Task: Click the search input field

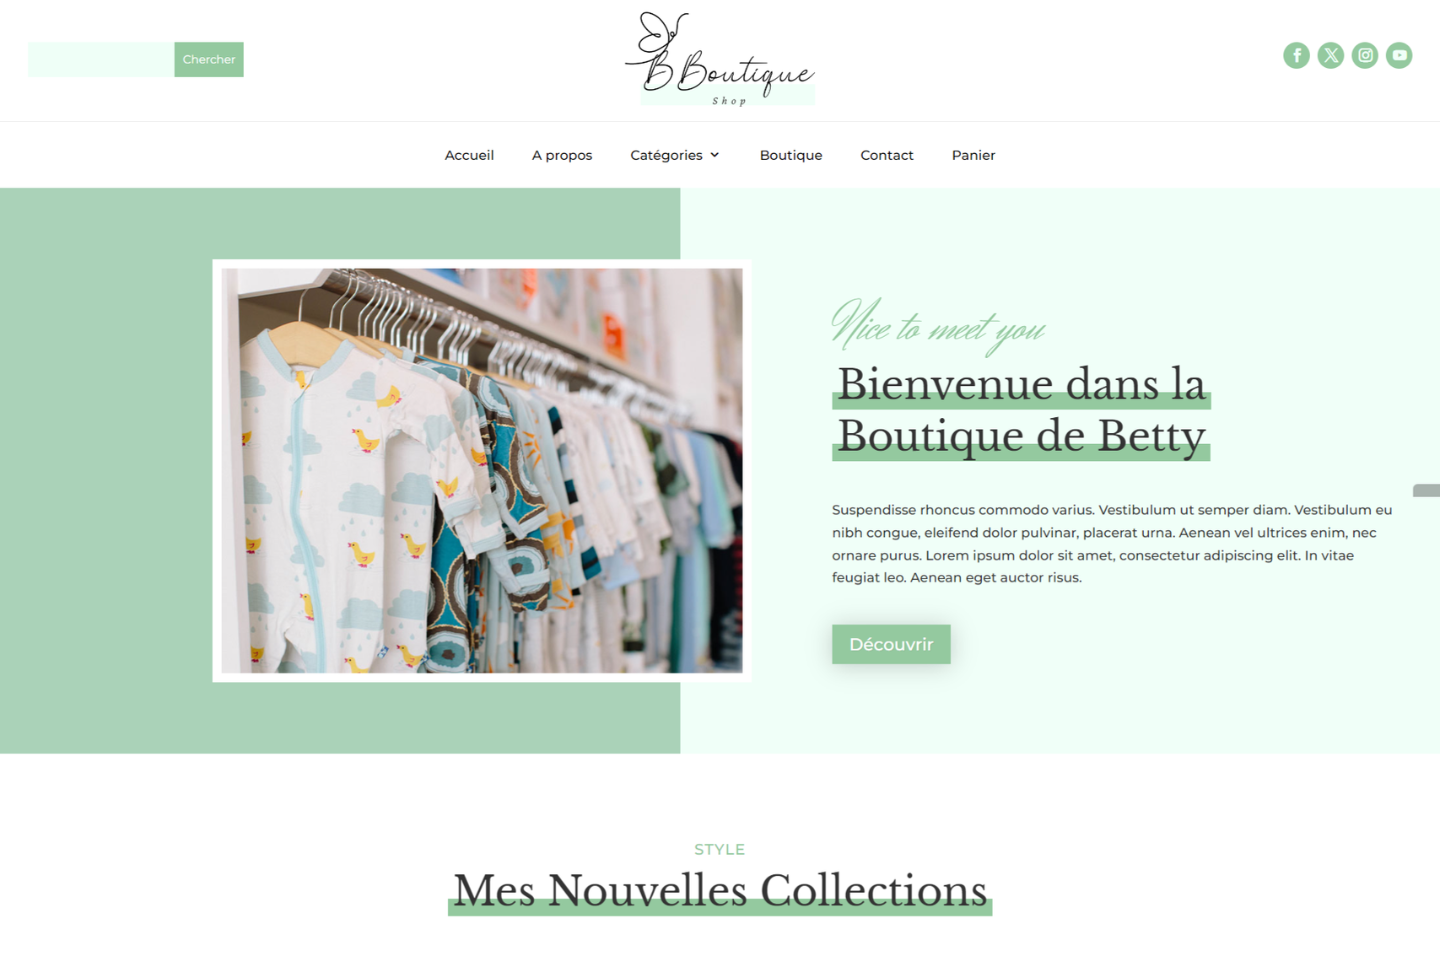Action: [x=101, y=59]
